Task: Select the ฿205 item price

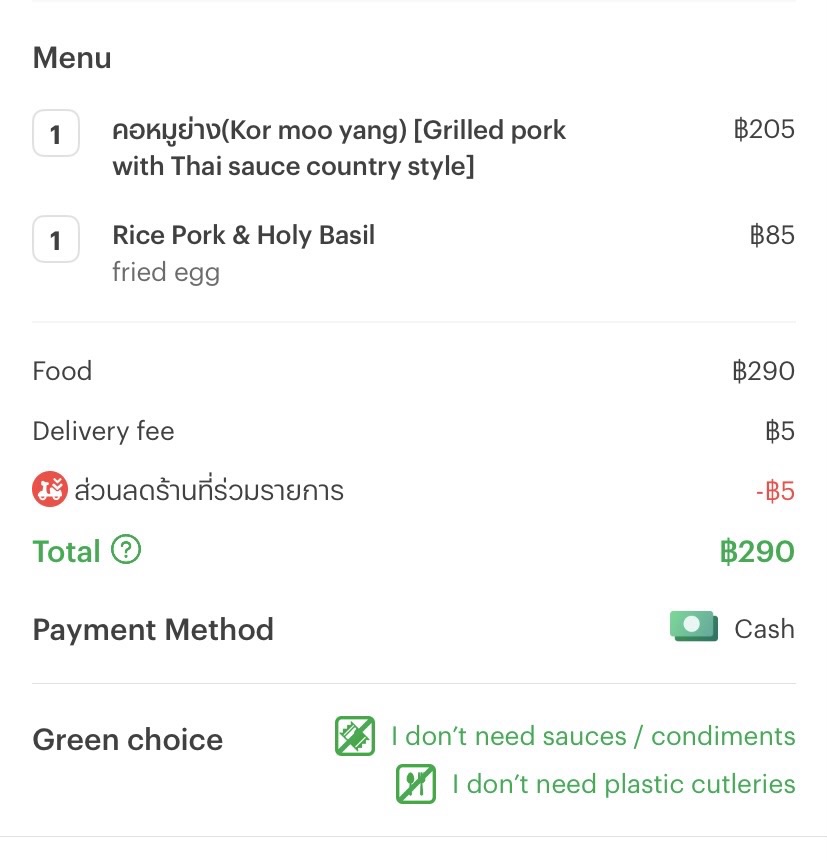Action: [764, 130]
